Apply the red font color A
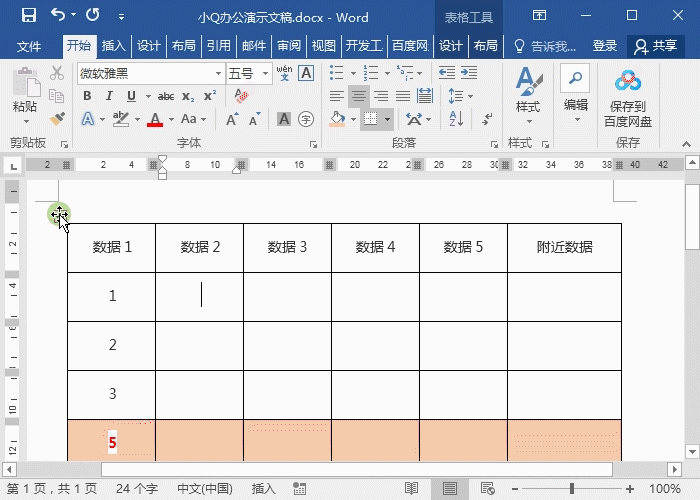Viewport: 700px width, 500px height. coord(155,119)
